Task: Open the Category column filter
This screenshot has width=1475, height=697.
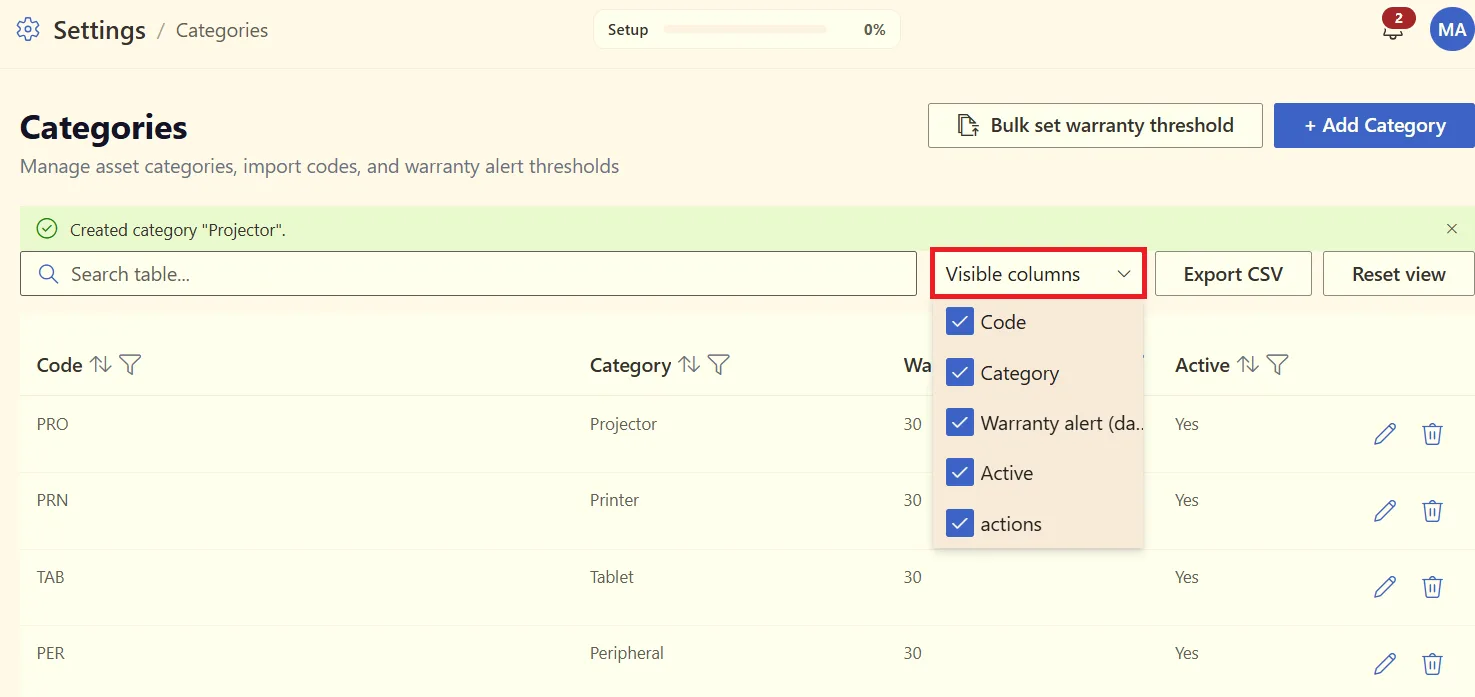Action: point(718,365)
